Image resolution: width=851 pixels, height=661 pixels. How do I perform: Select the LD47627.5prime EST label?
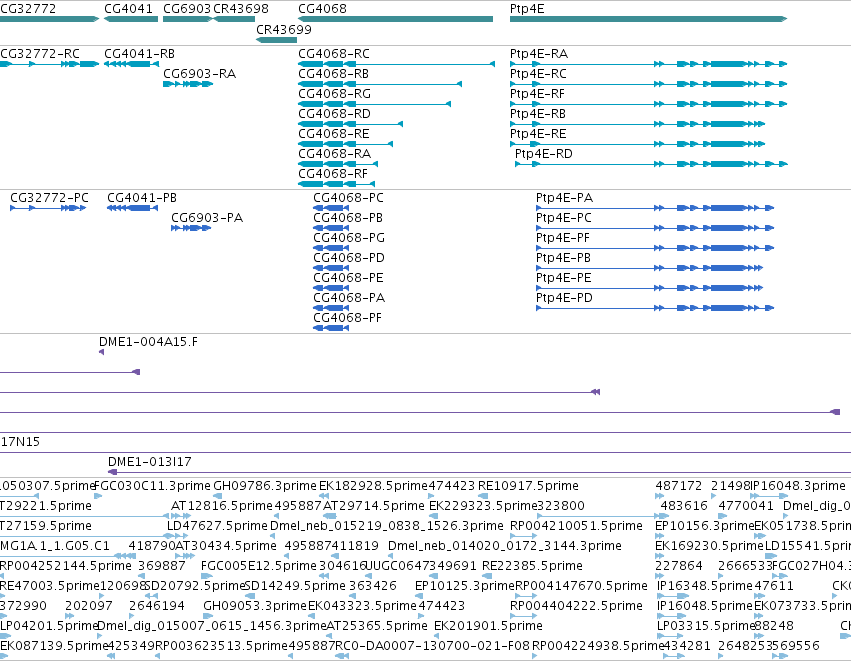pos(218,526)
